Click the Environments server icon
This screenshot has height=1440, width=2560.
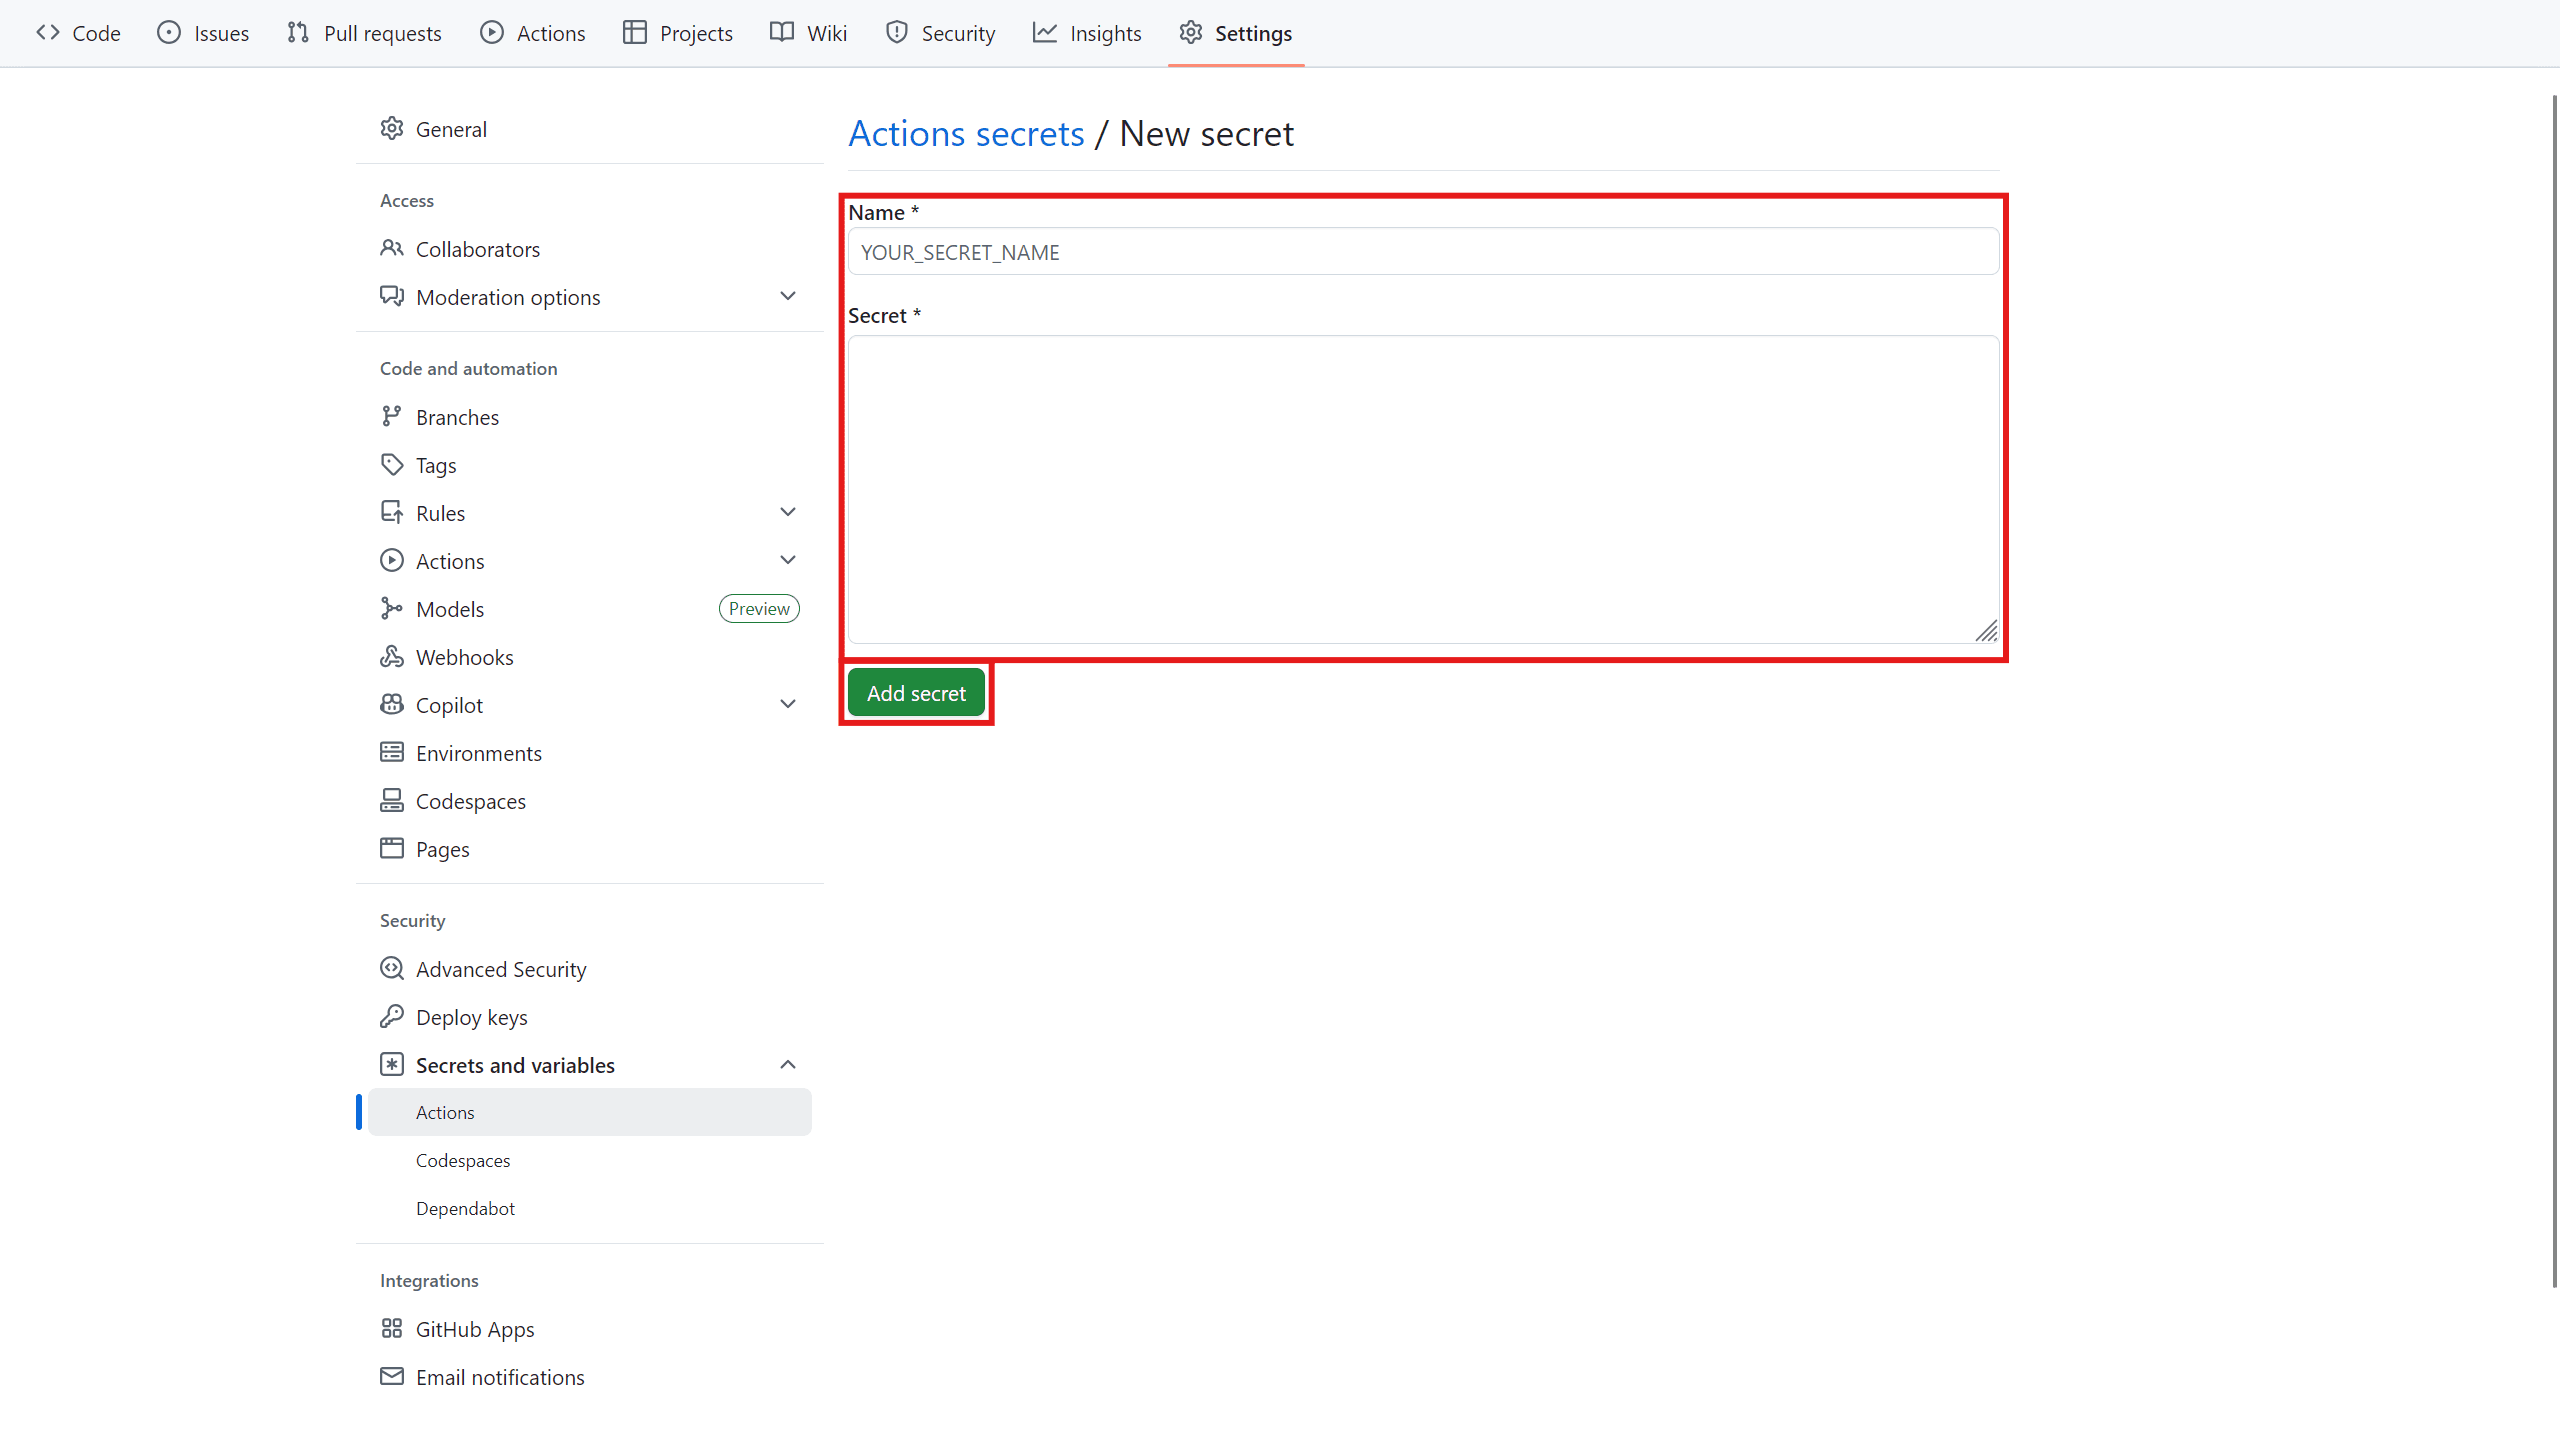pyautogui.click(x=391, y=752)
